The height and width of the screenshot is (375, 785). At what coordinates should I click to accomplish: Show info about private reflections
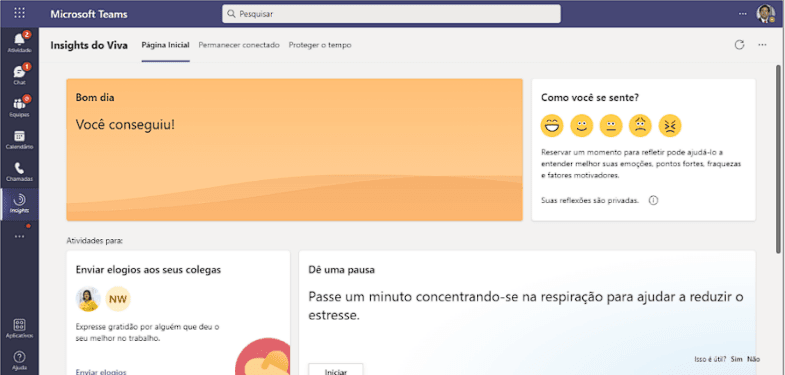[x=653, y=200]
